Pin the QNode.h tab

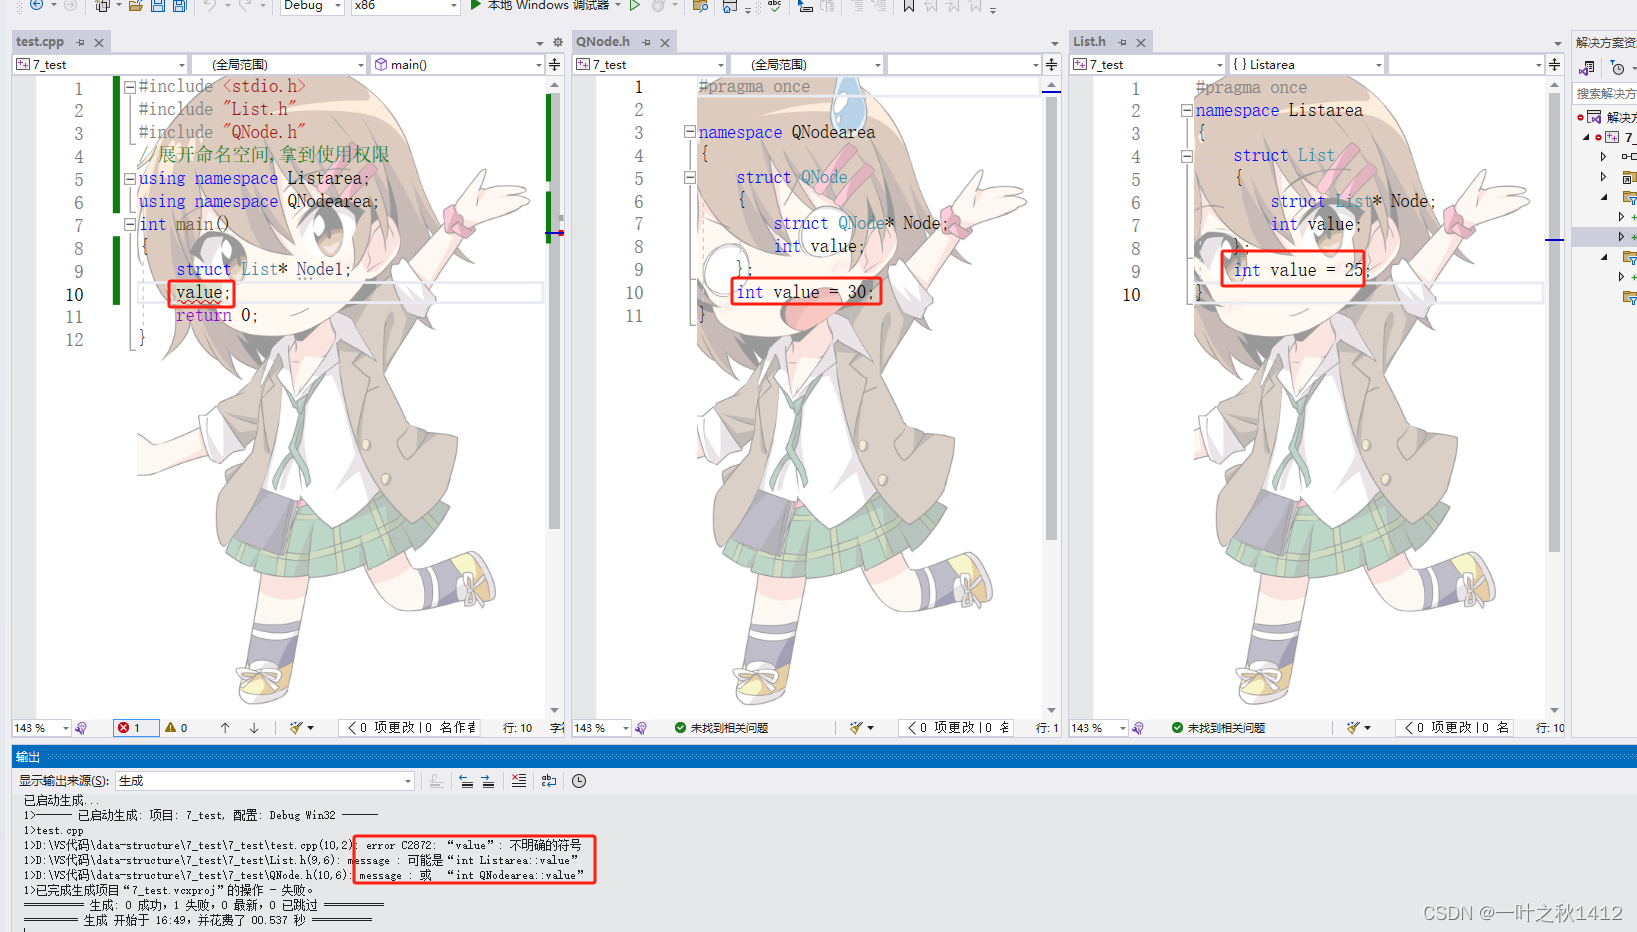point(646,43)
